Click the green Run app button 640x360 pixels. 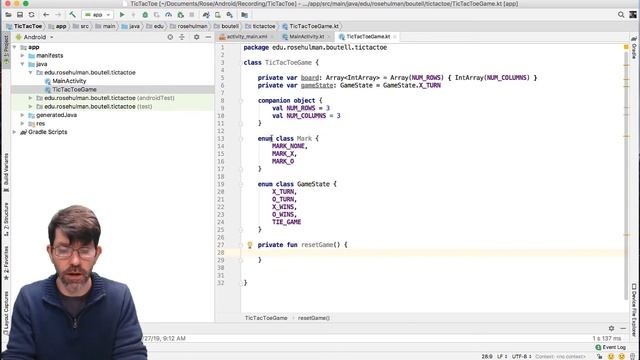pyautogui.click(x=122, y=15)
